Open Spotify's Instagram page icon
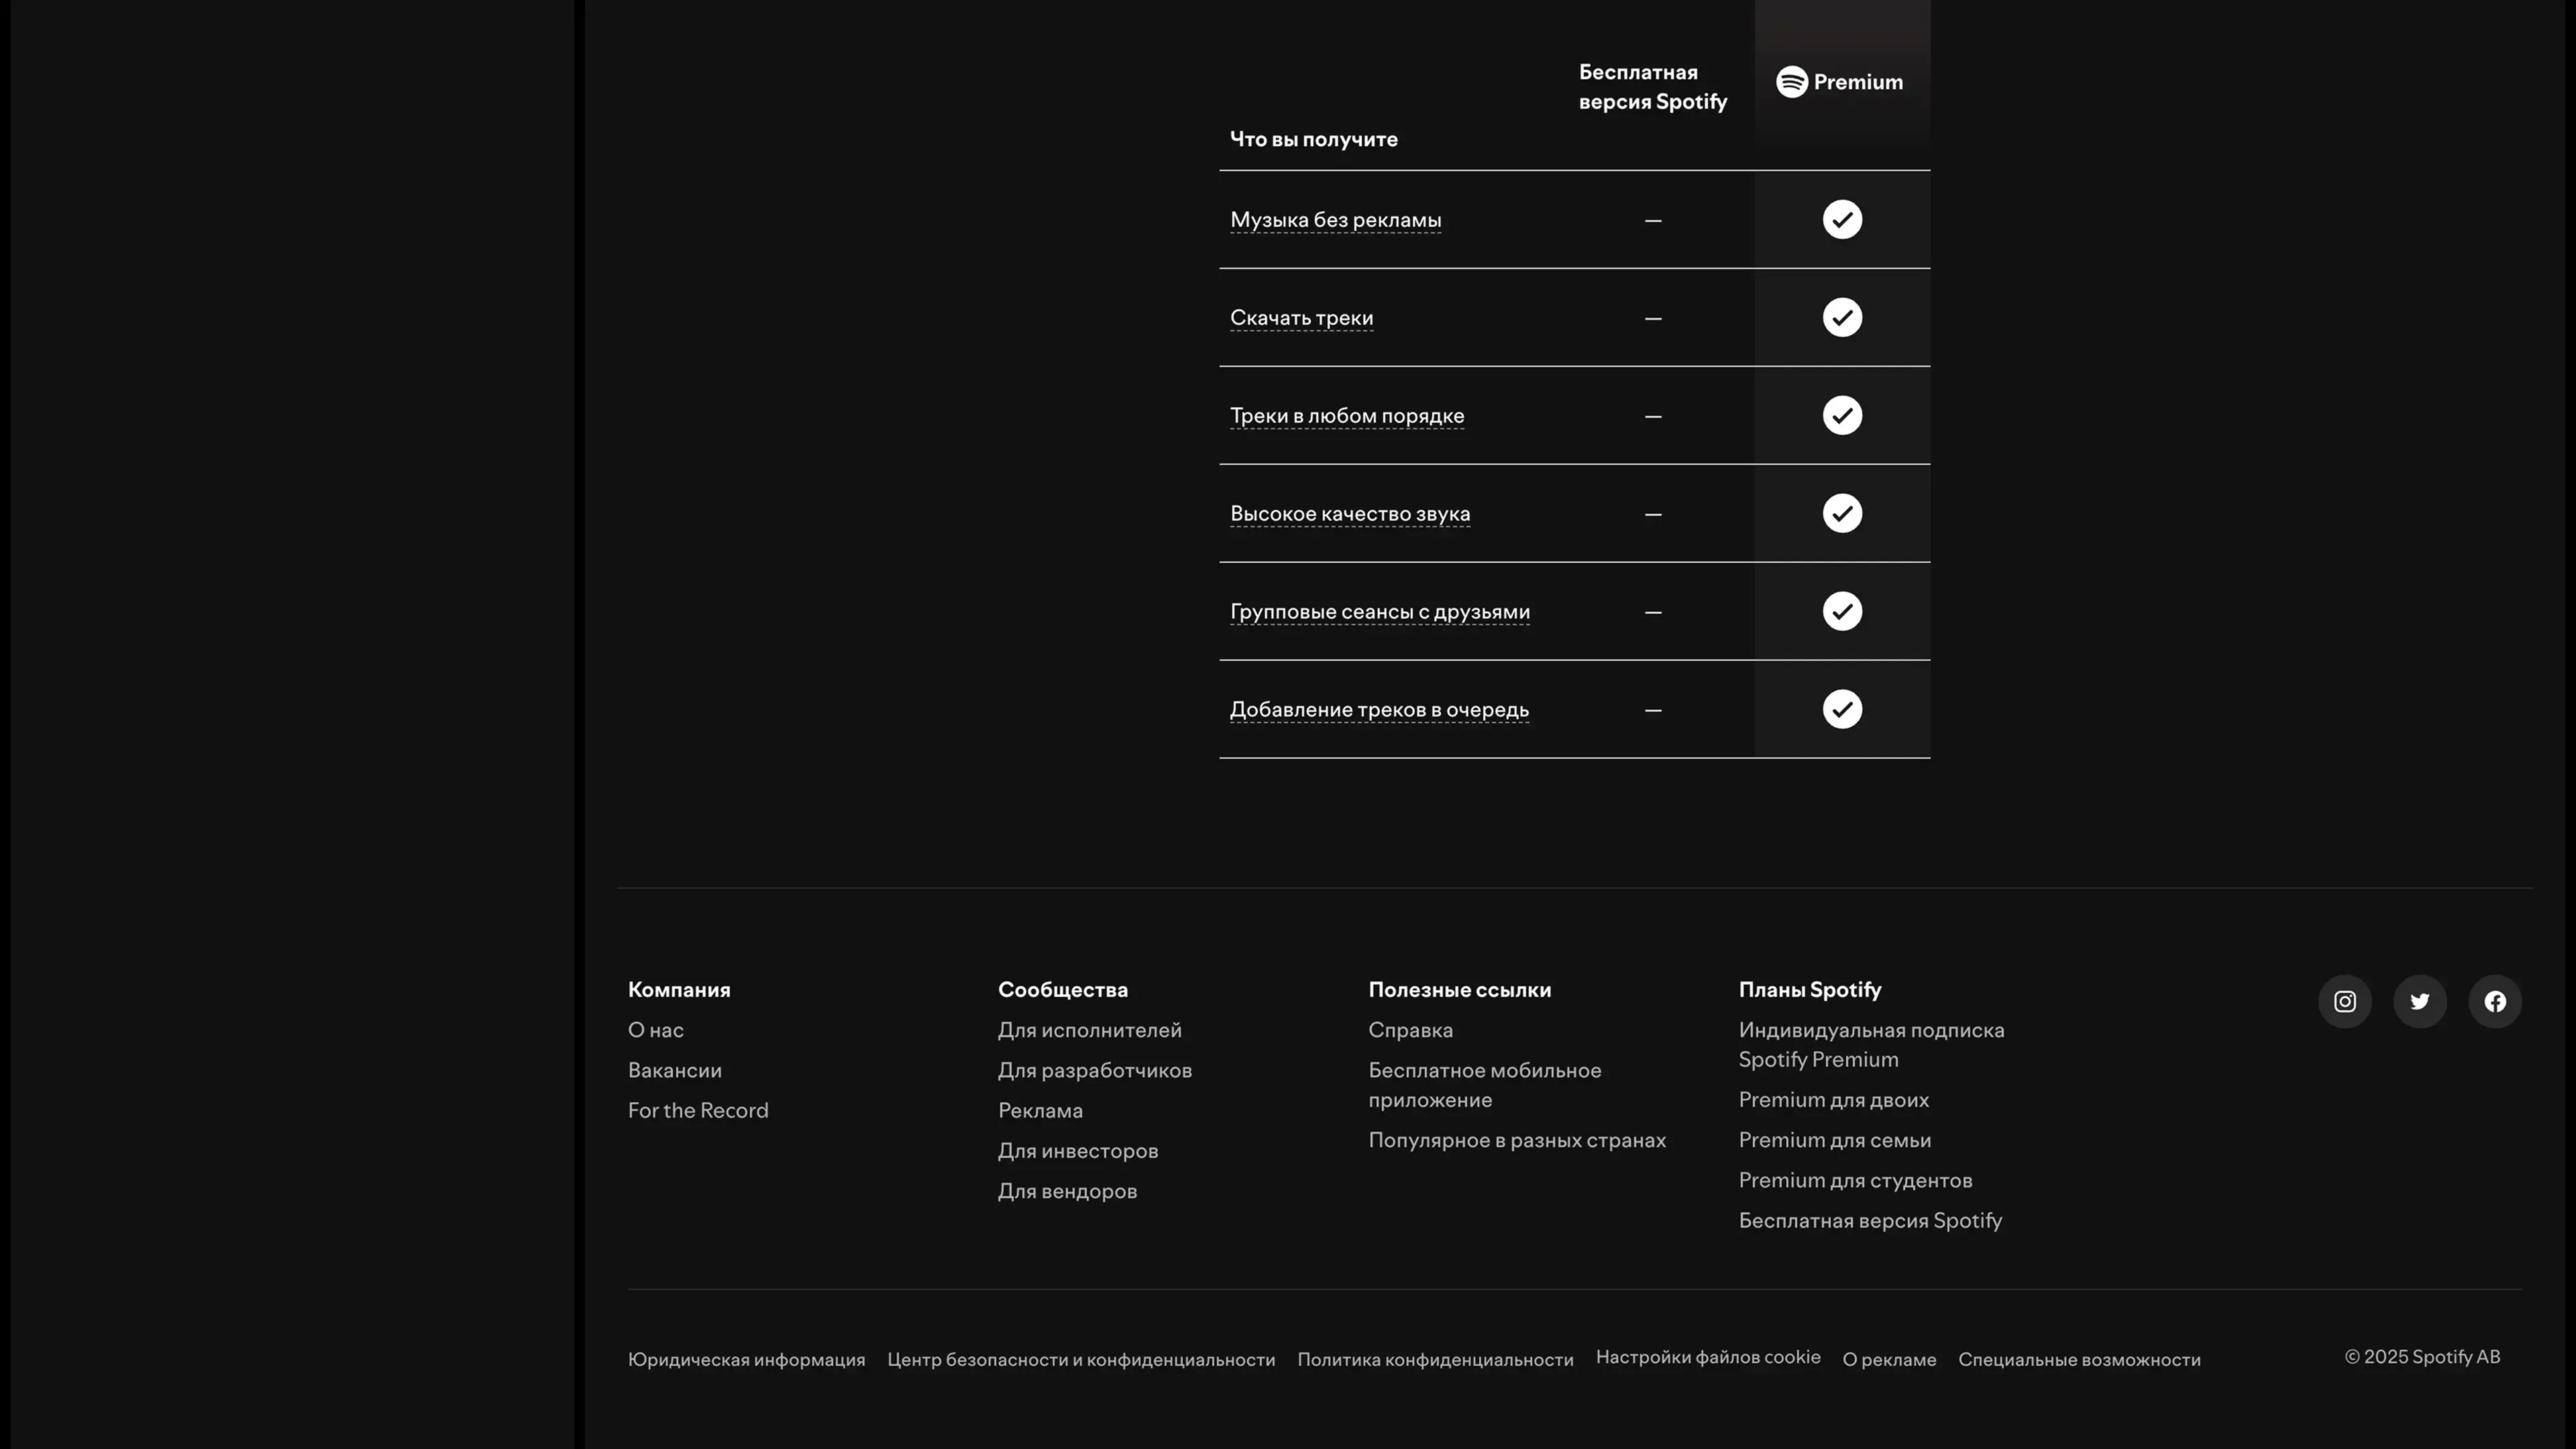 pyautogui.click(x=2344, y=1001)
